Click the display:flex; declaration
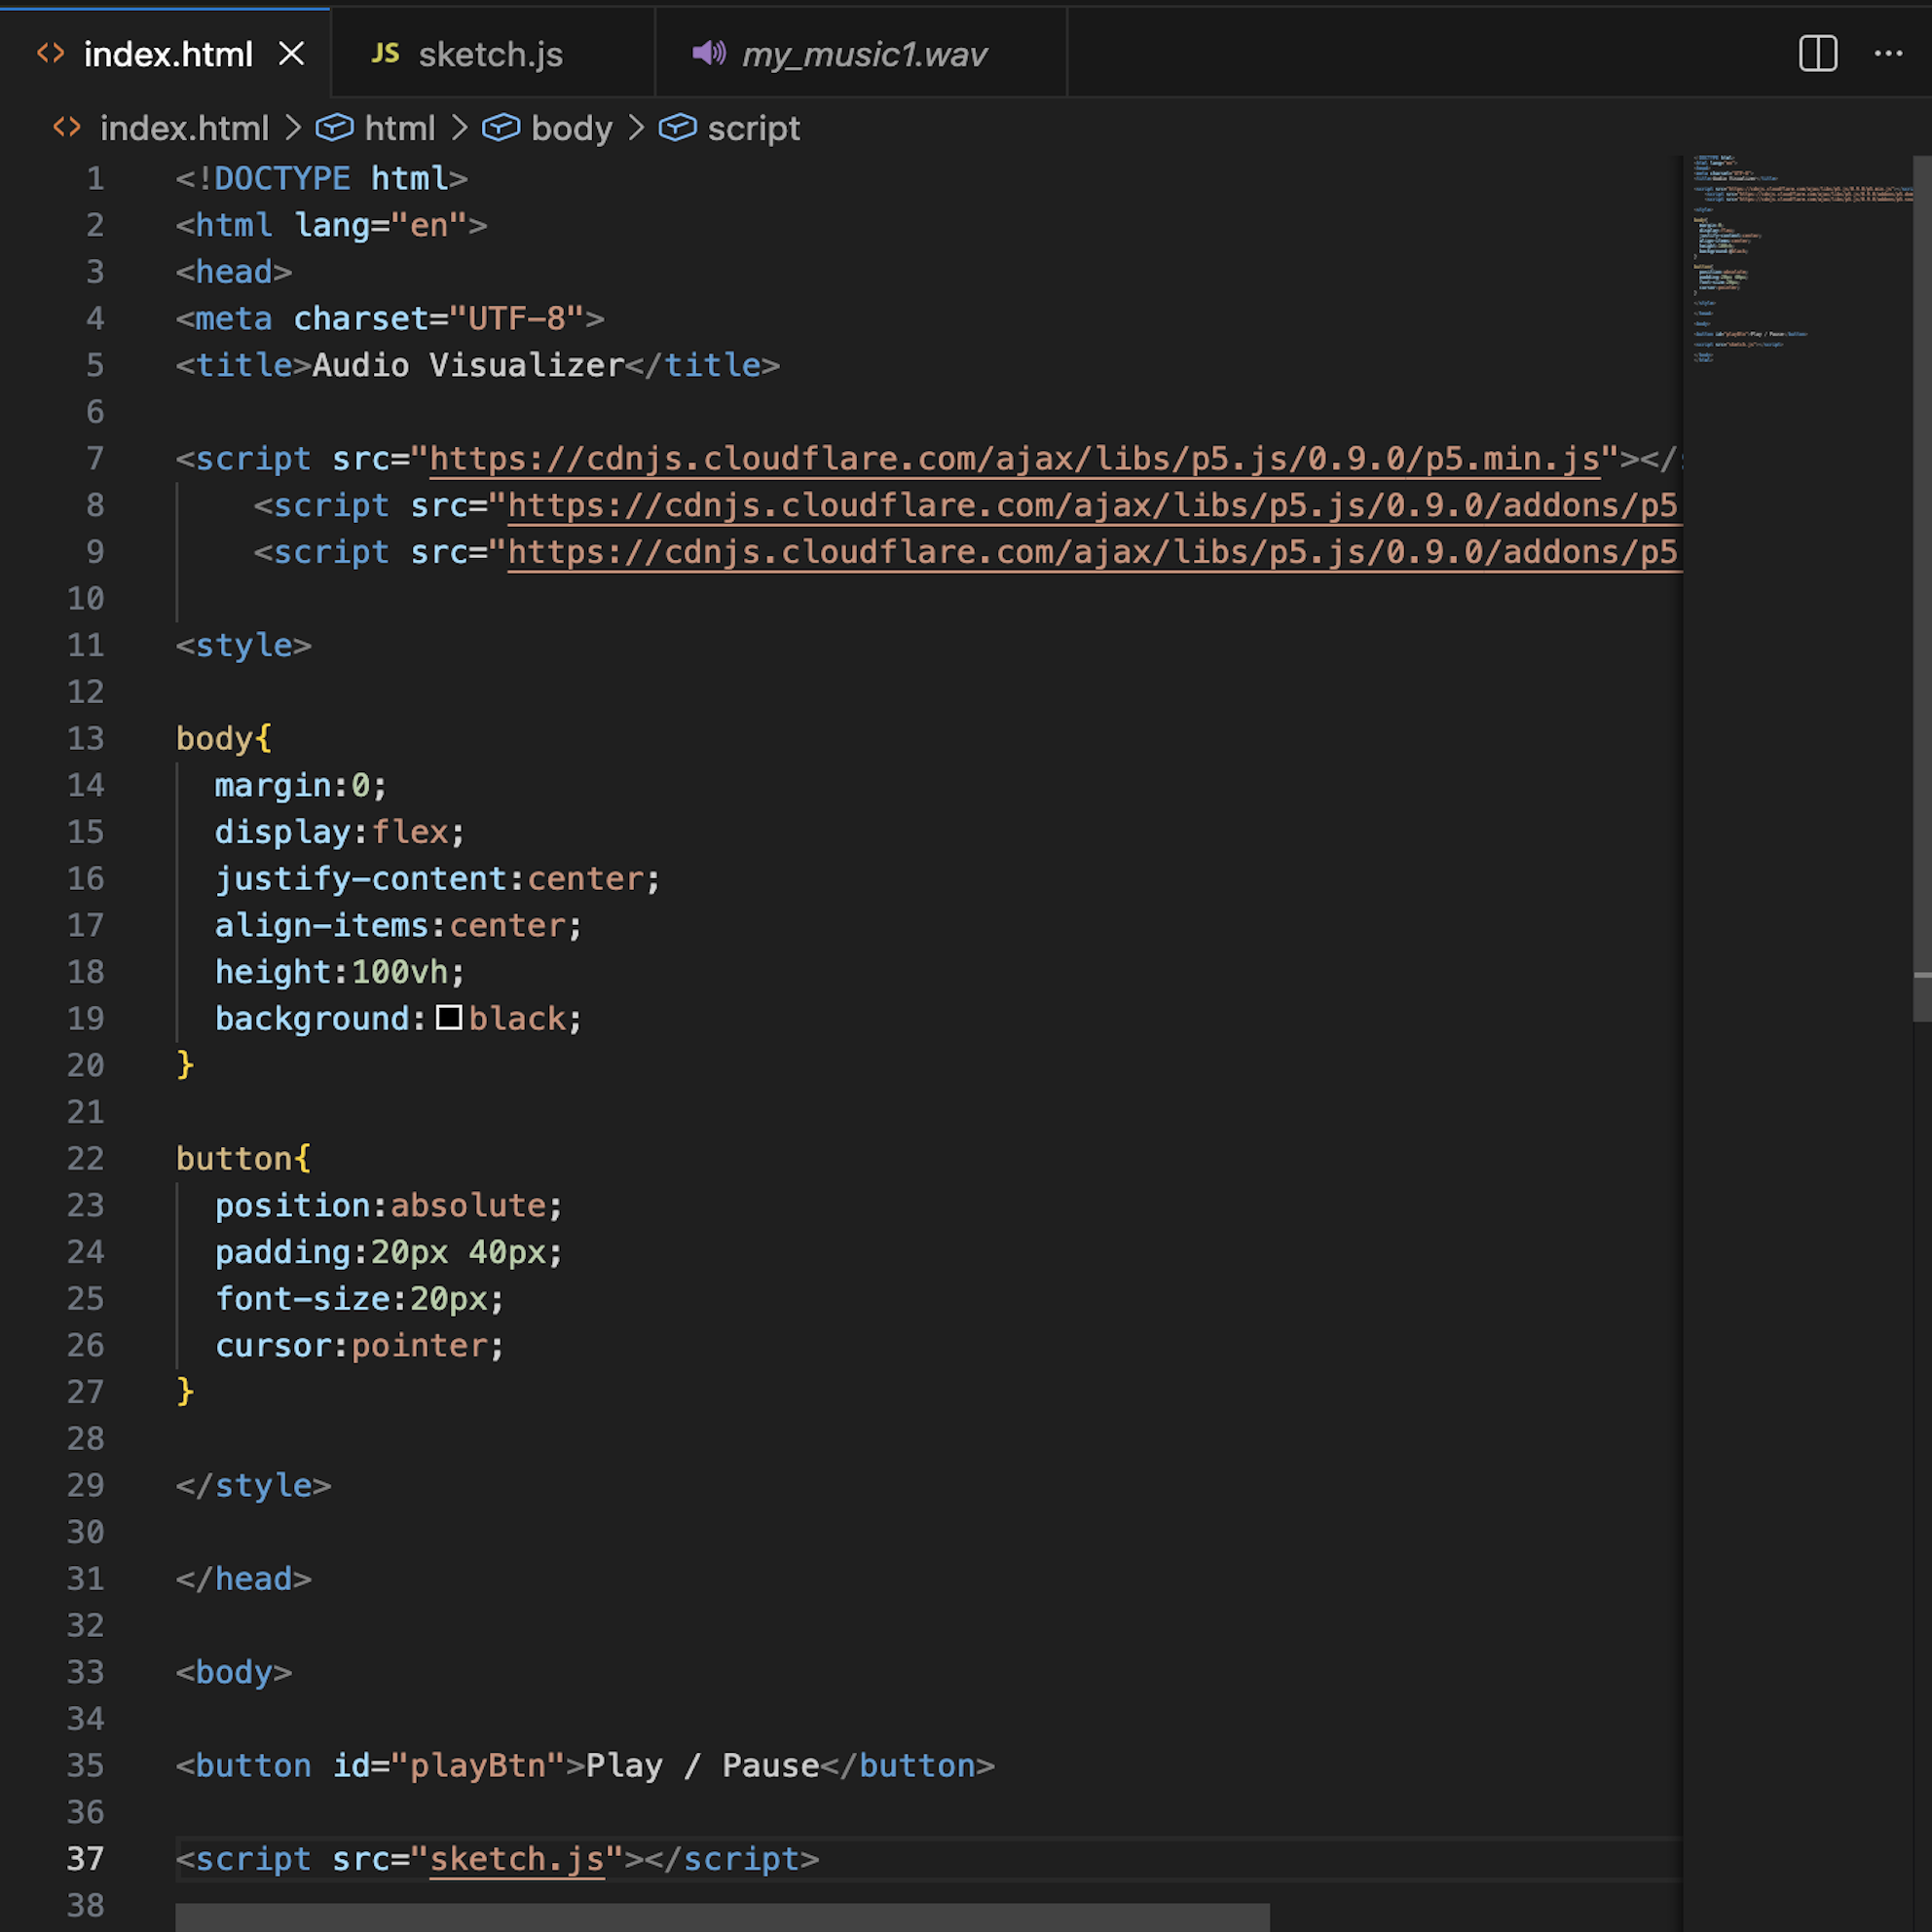1932x1932 pixels. (x=340, y=832)
